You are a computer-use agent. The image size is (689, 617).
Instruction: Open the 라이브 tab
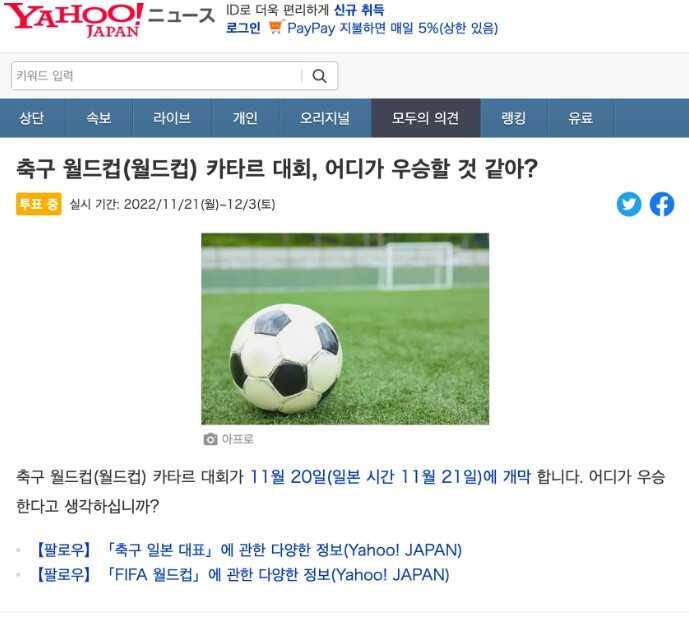pos(172,118)
